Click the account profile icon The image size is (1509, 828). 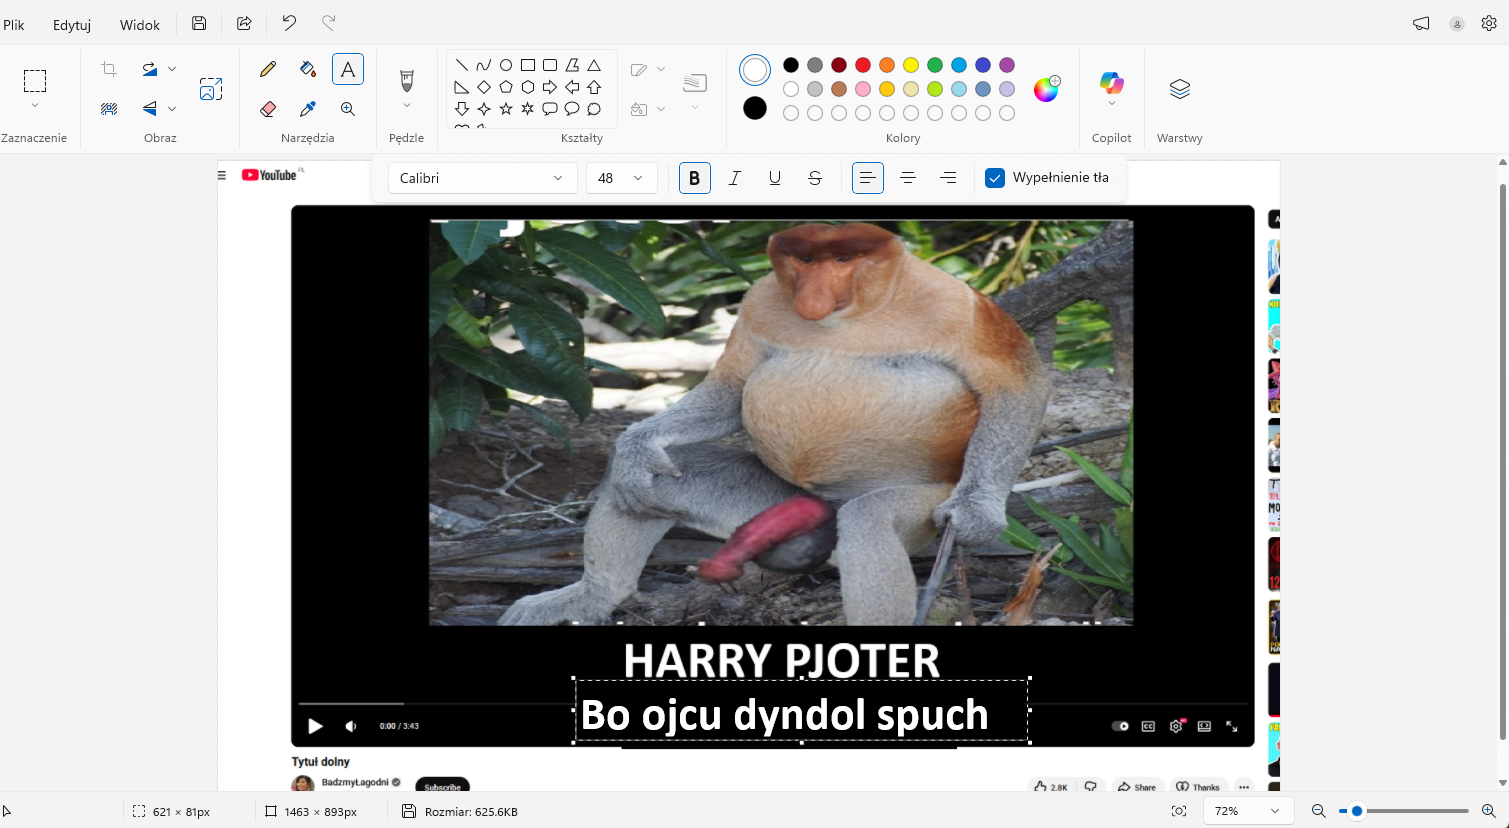[x=1458, y=23]
